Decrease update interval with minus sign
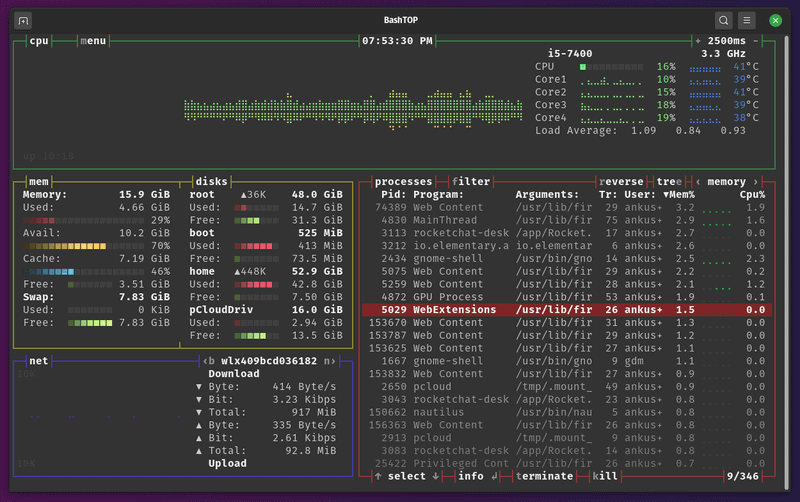800x502 pixels. tap(756, 41)
